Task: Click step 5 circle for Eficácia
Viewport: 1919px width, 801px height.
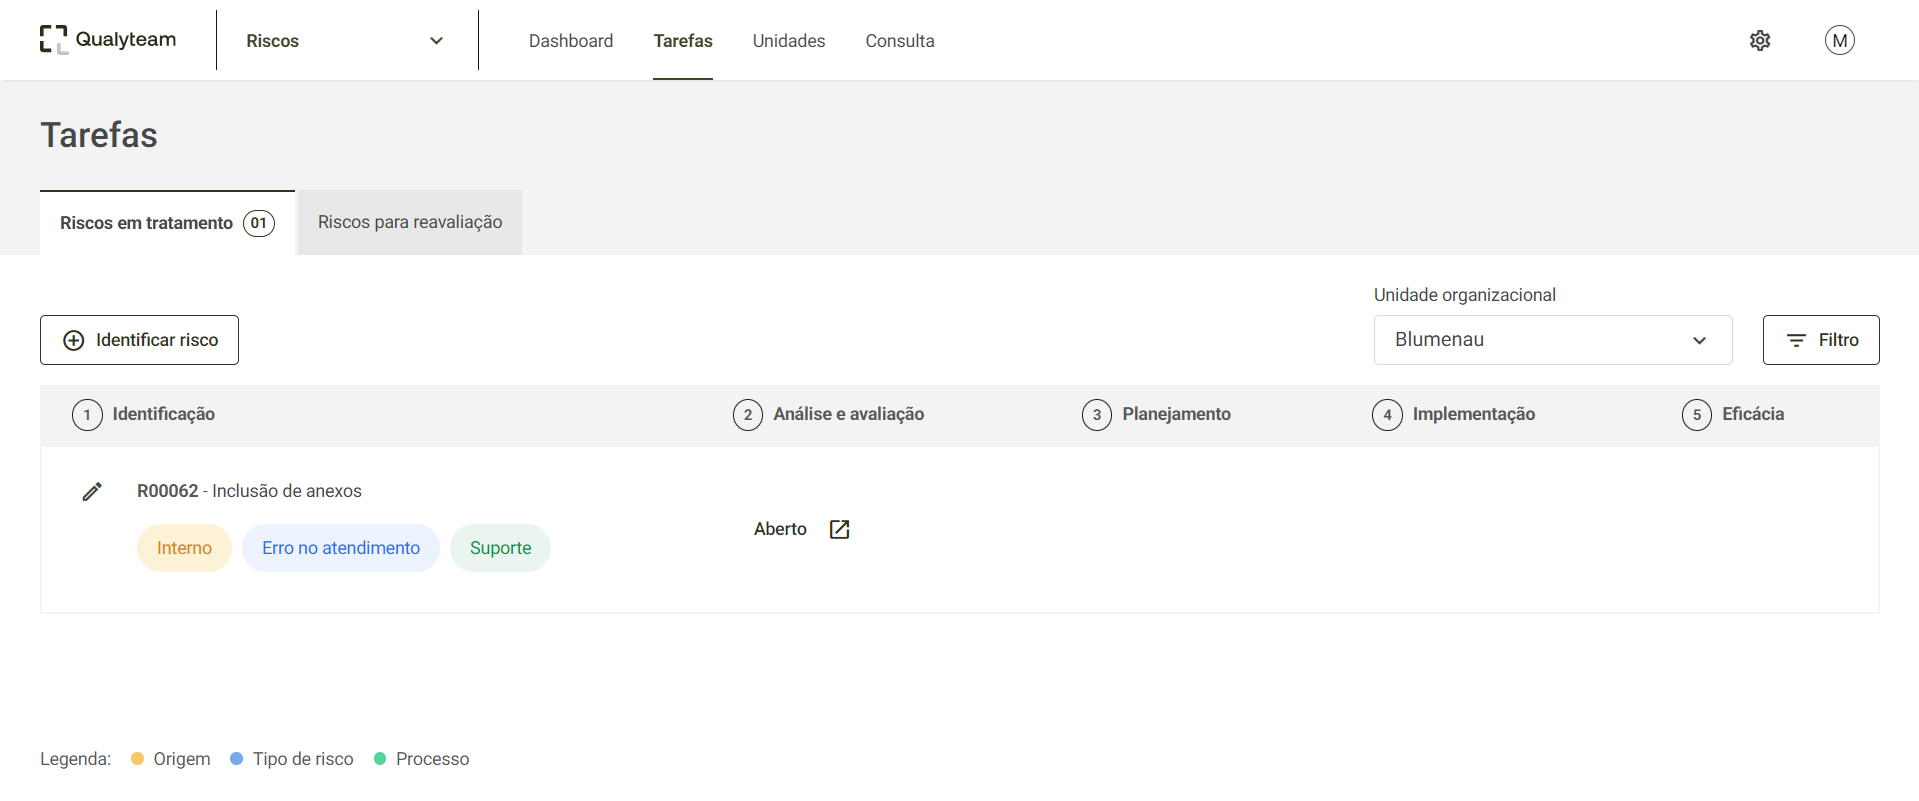Action: (x=1697, y=415)
